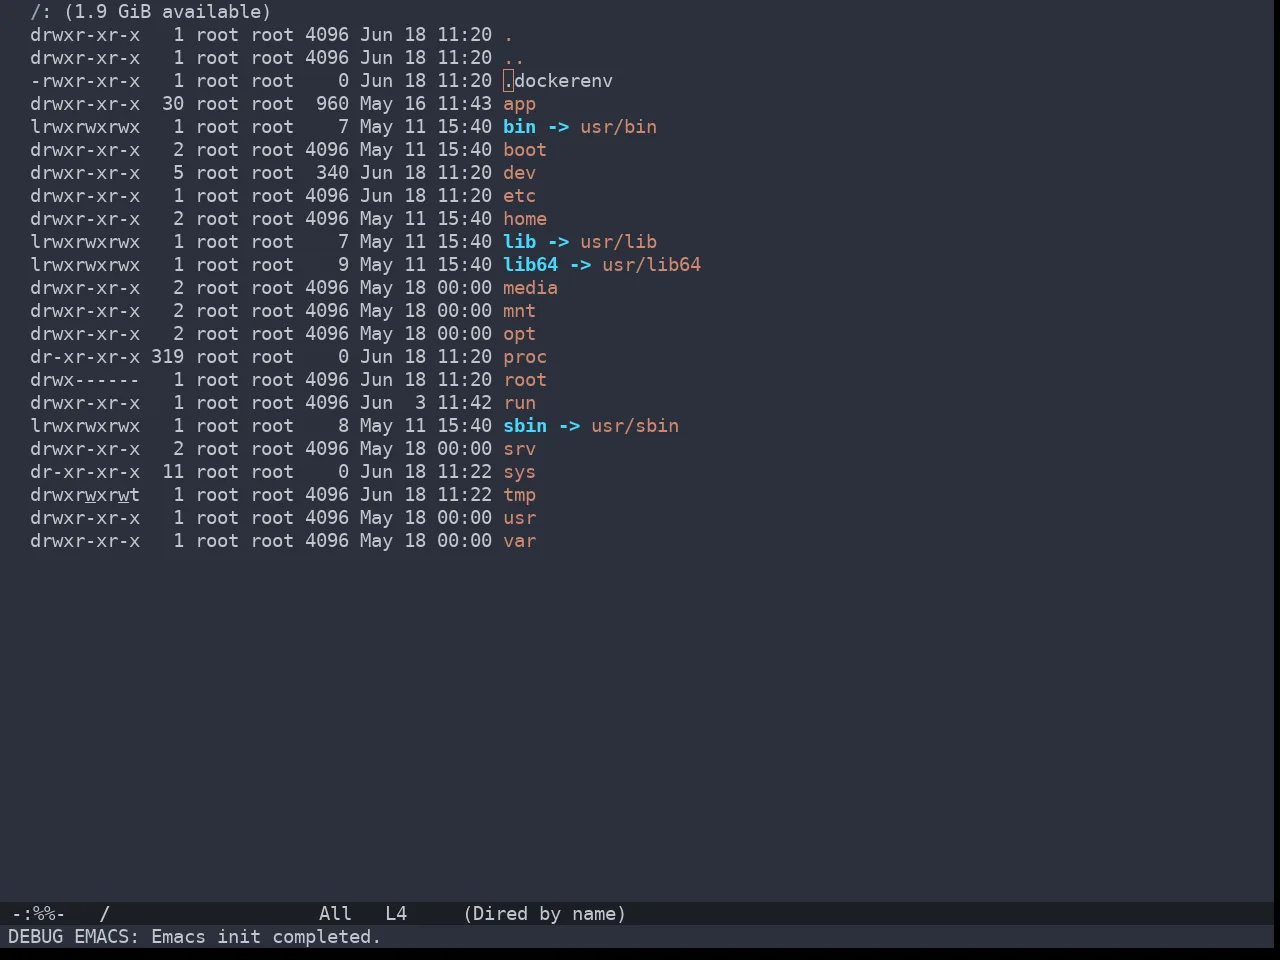Click the usr/bin symlink target
Image resolution: width=1280 pixels, height=960 pixels.
[x=618, y=127]
